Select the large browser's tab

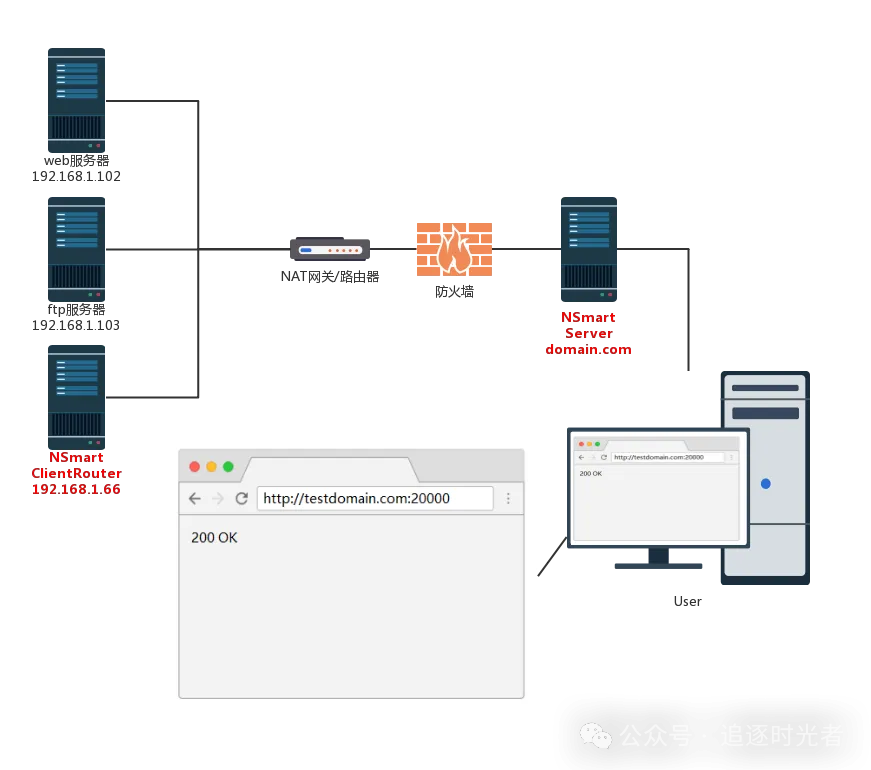point(330,469)
